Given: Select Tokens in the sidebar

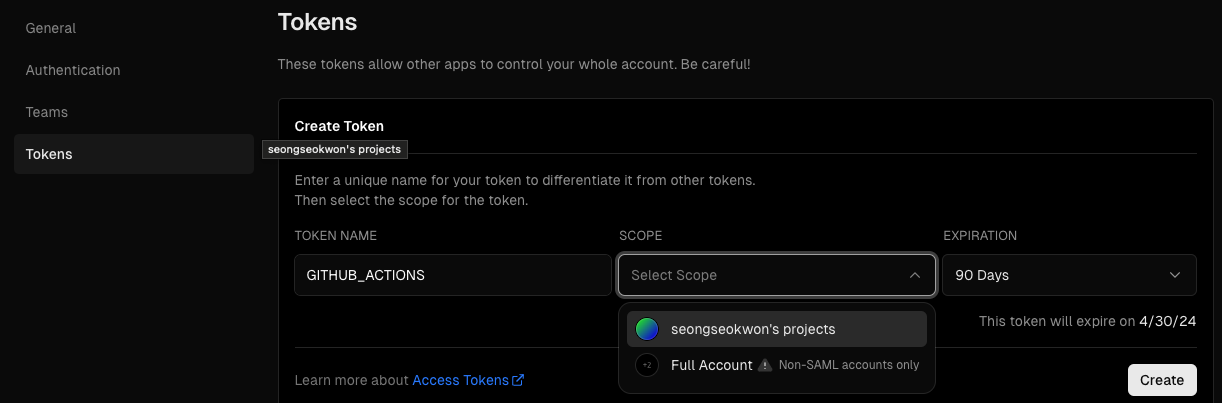Looking at the screenshot, I should (x=49, y=154).
